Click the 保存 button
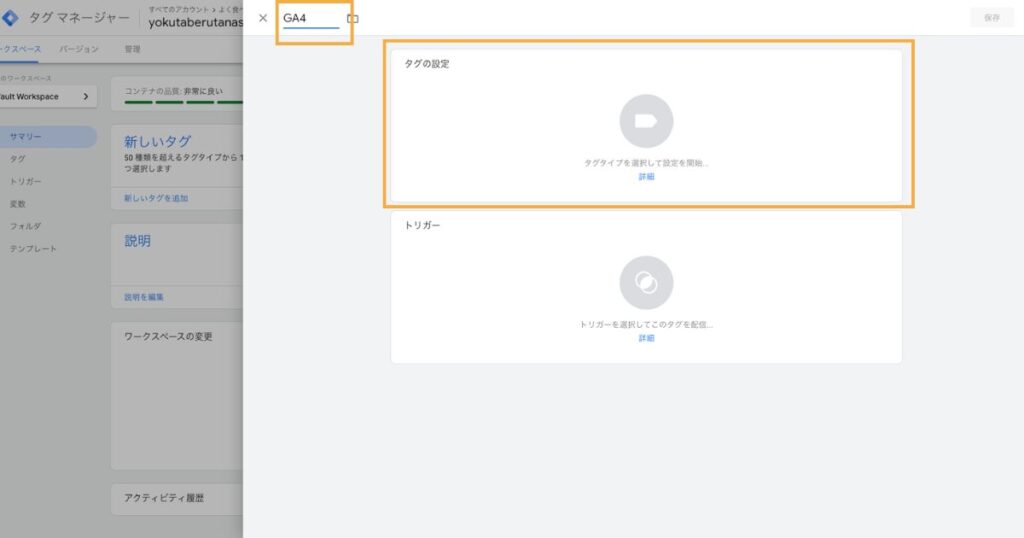Screen dimensions: 1024x538 pos(992,18)
